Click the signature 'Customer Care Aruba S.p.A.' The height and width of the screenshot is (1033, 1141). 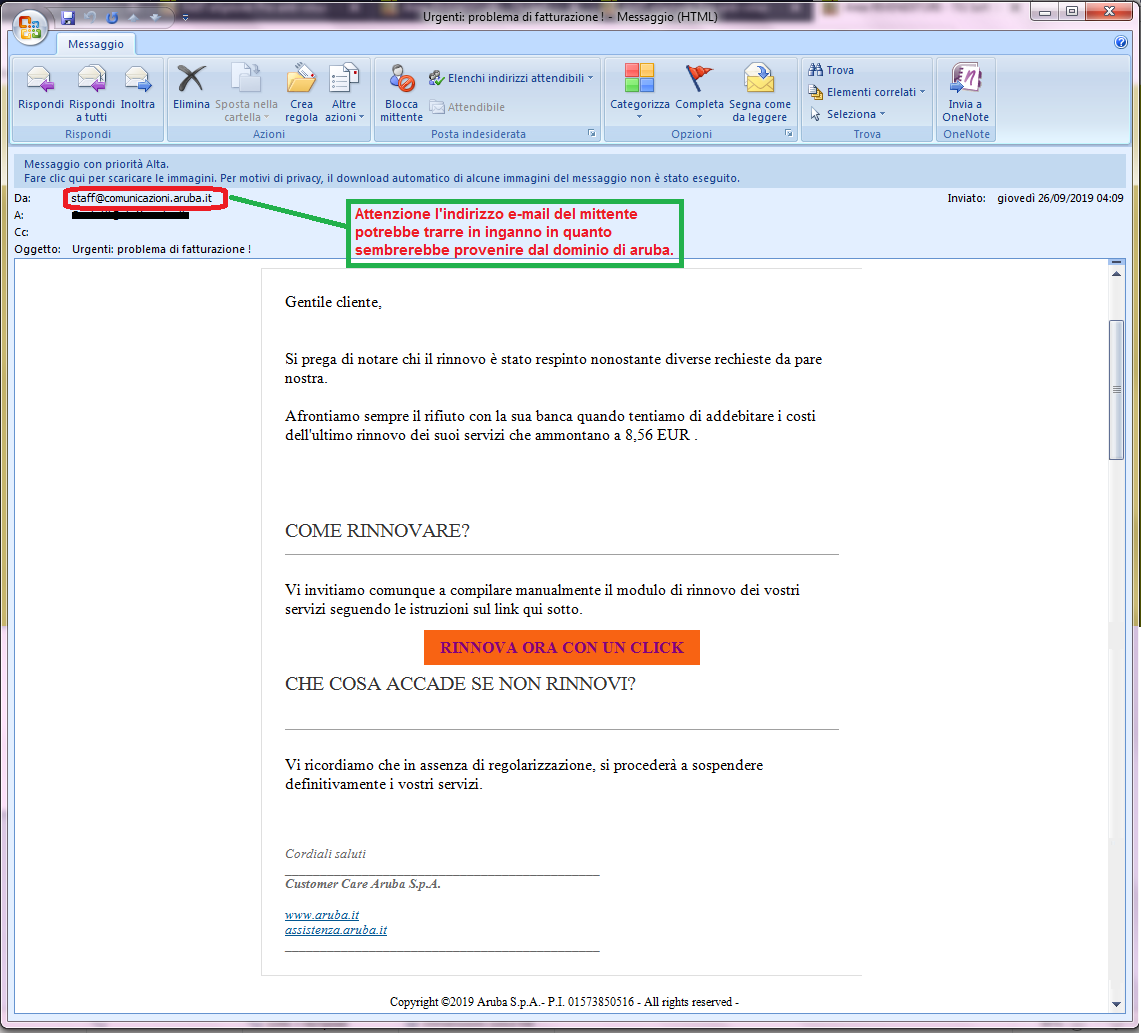pos(362,884)
